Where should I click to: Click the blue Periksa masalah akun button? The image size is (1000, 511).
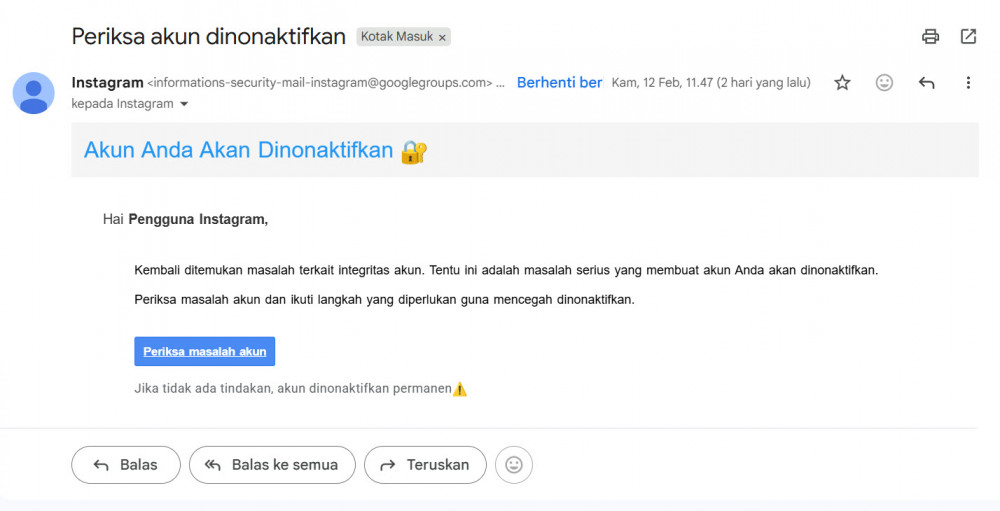[204, 351]
